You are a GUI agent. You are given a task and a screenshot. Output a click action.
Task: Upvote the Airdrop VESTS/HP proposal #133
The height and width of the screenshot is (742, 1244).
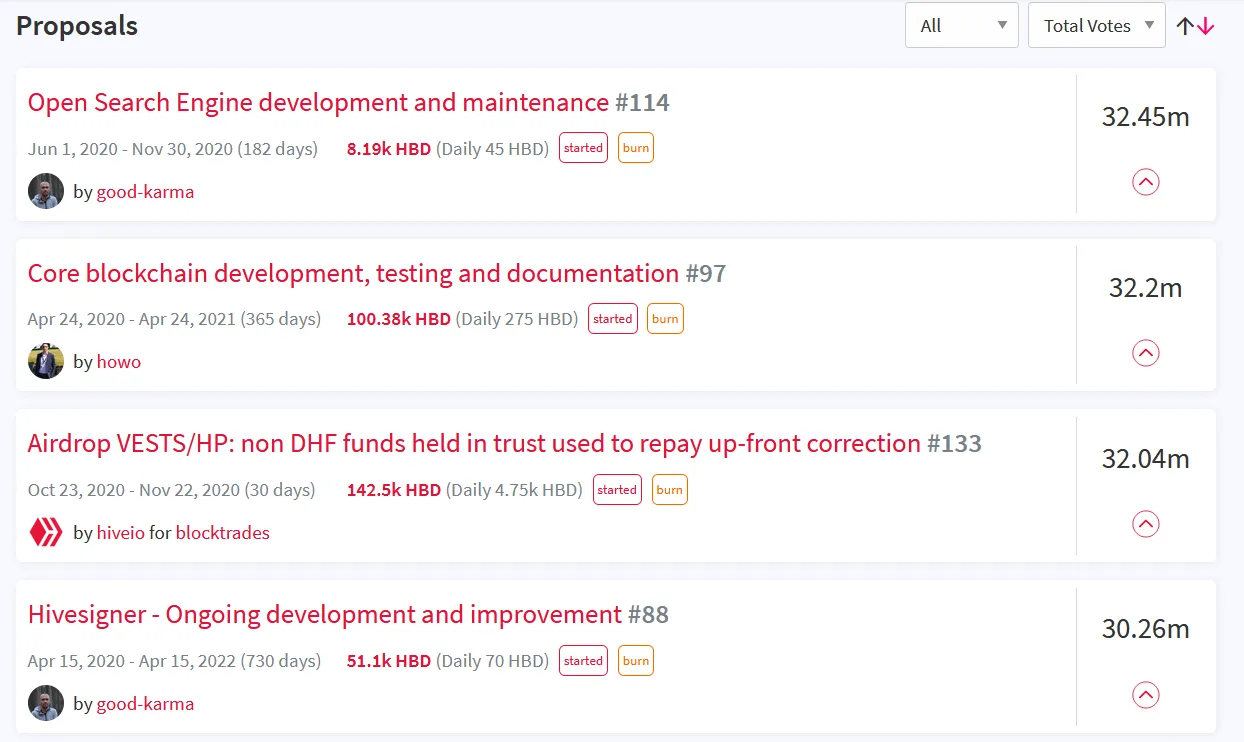click(1145, 524)
